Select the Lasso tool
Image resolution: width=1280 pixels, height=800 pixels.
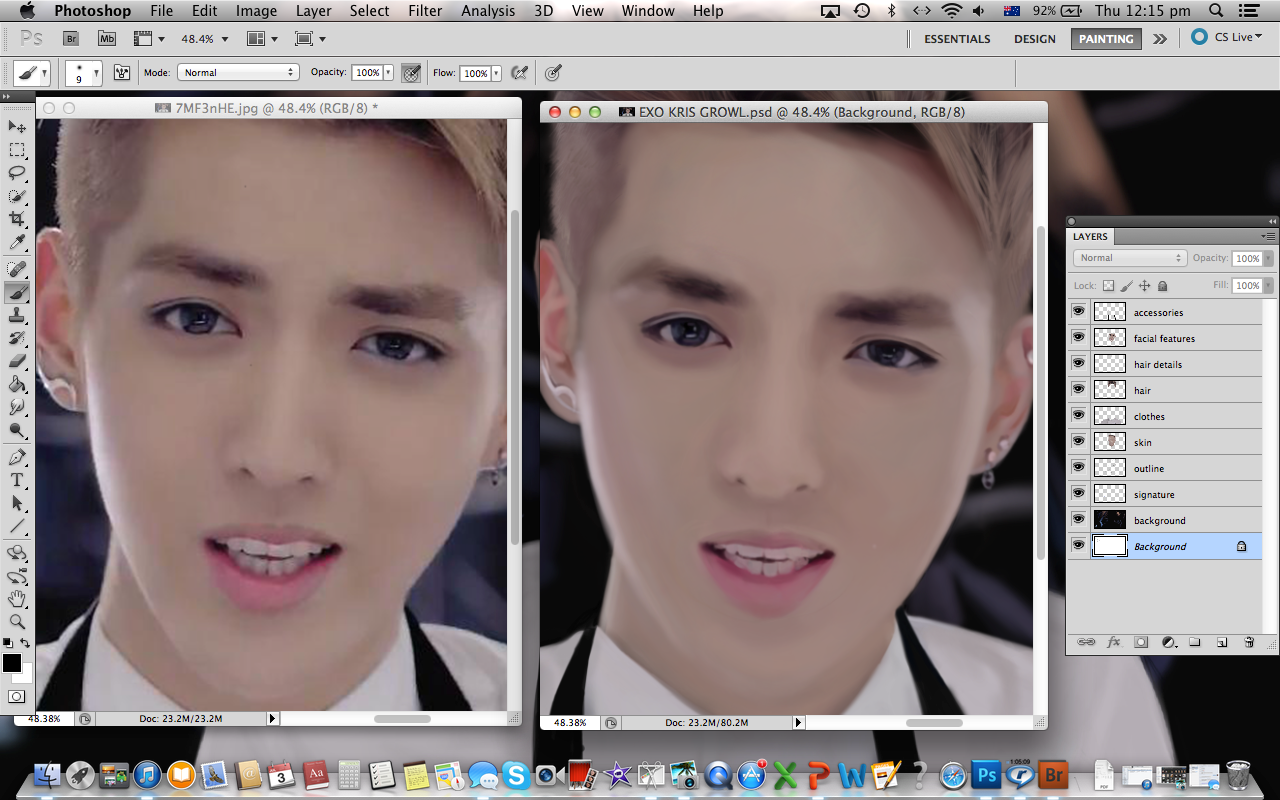(x=17, y=173)
